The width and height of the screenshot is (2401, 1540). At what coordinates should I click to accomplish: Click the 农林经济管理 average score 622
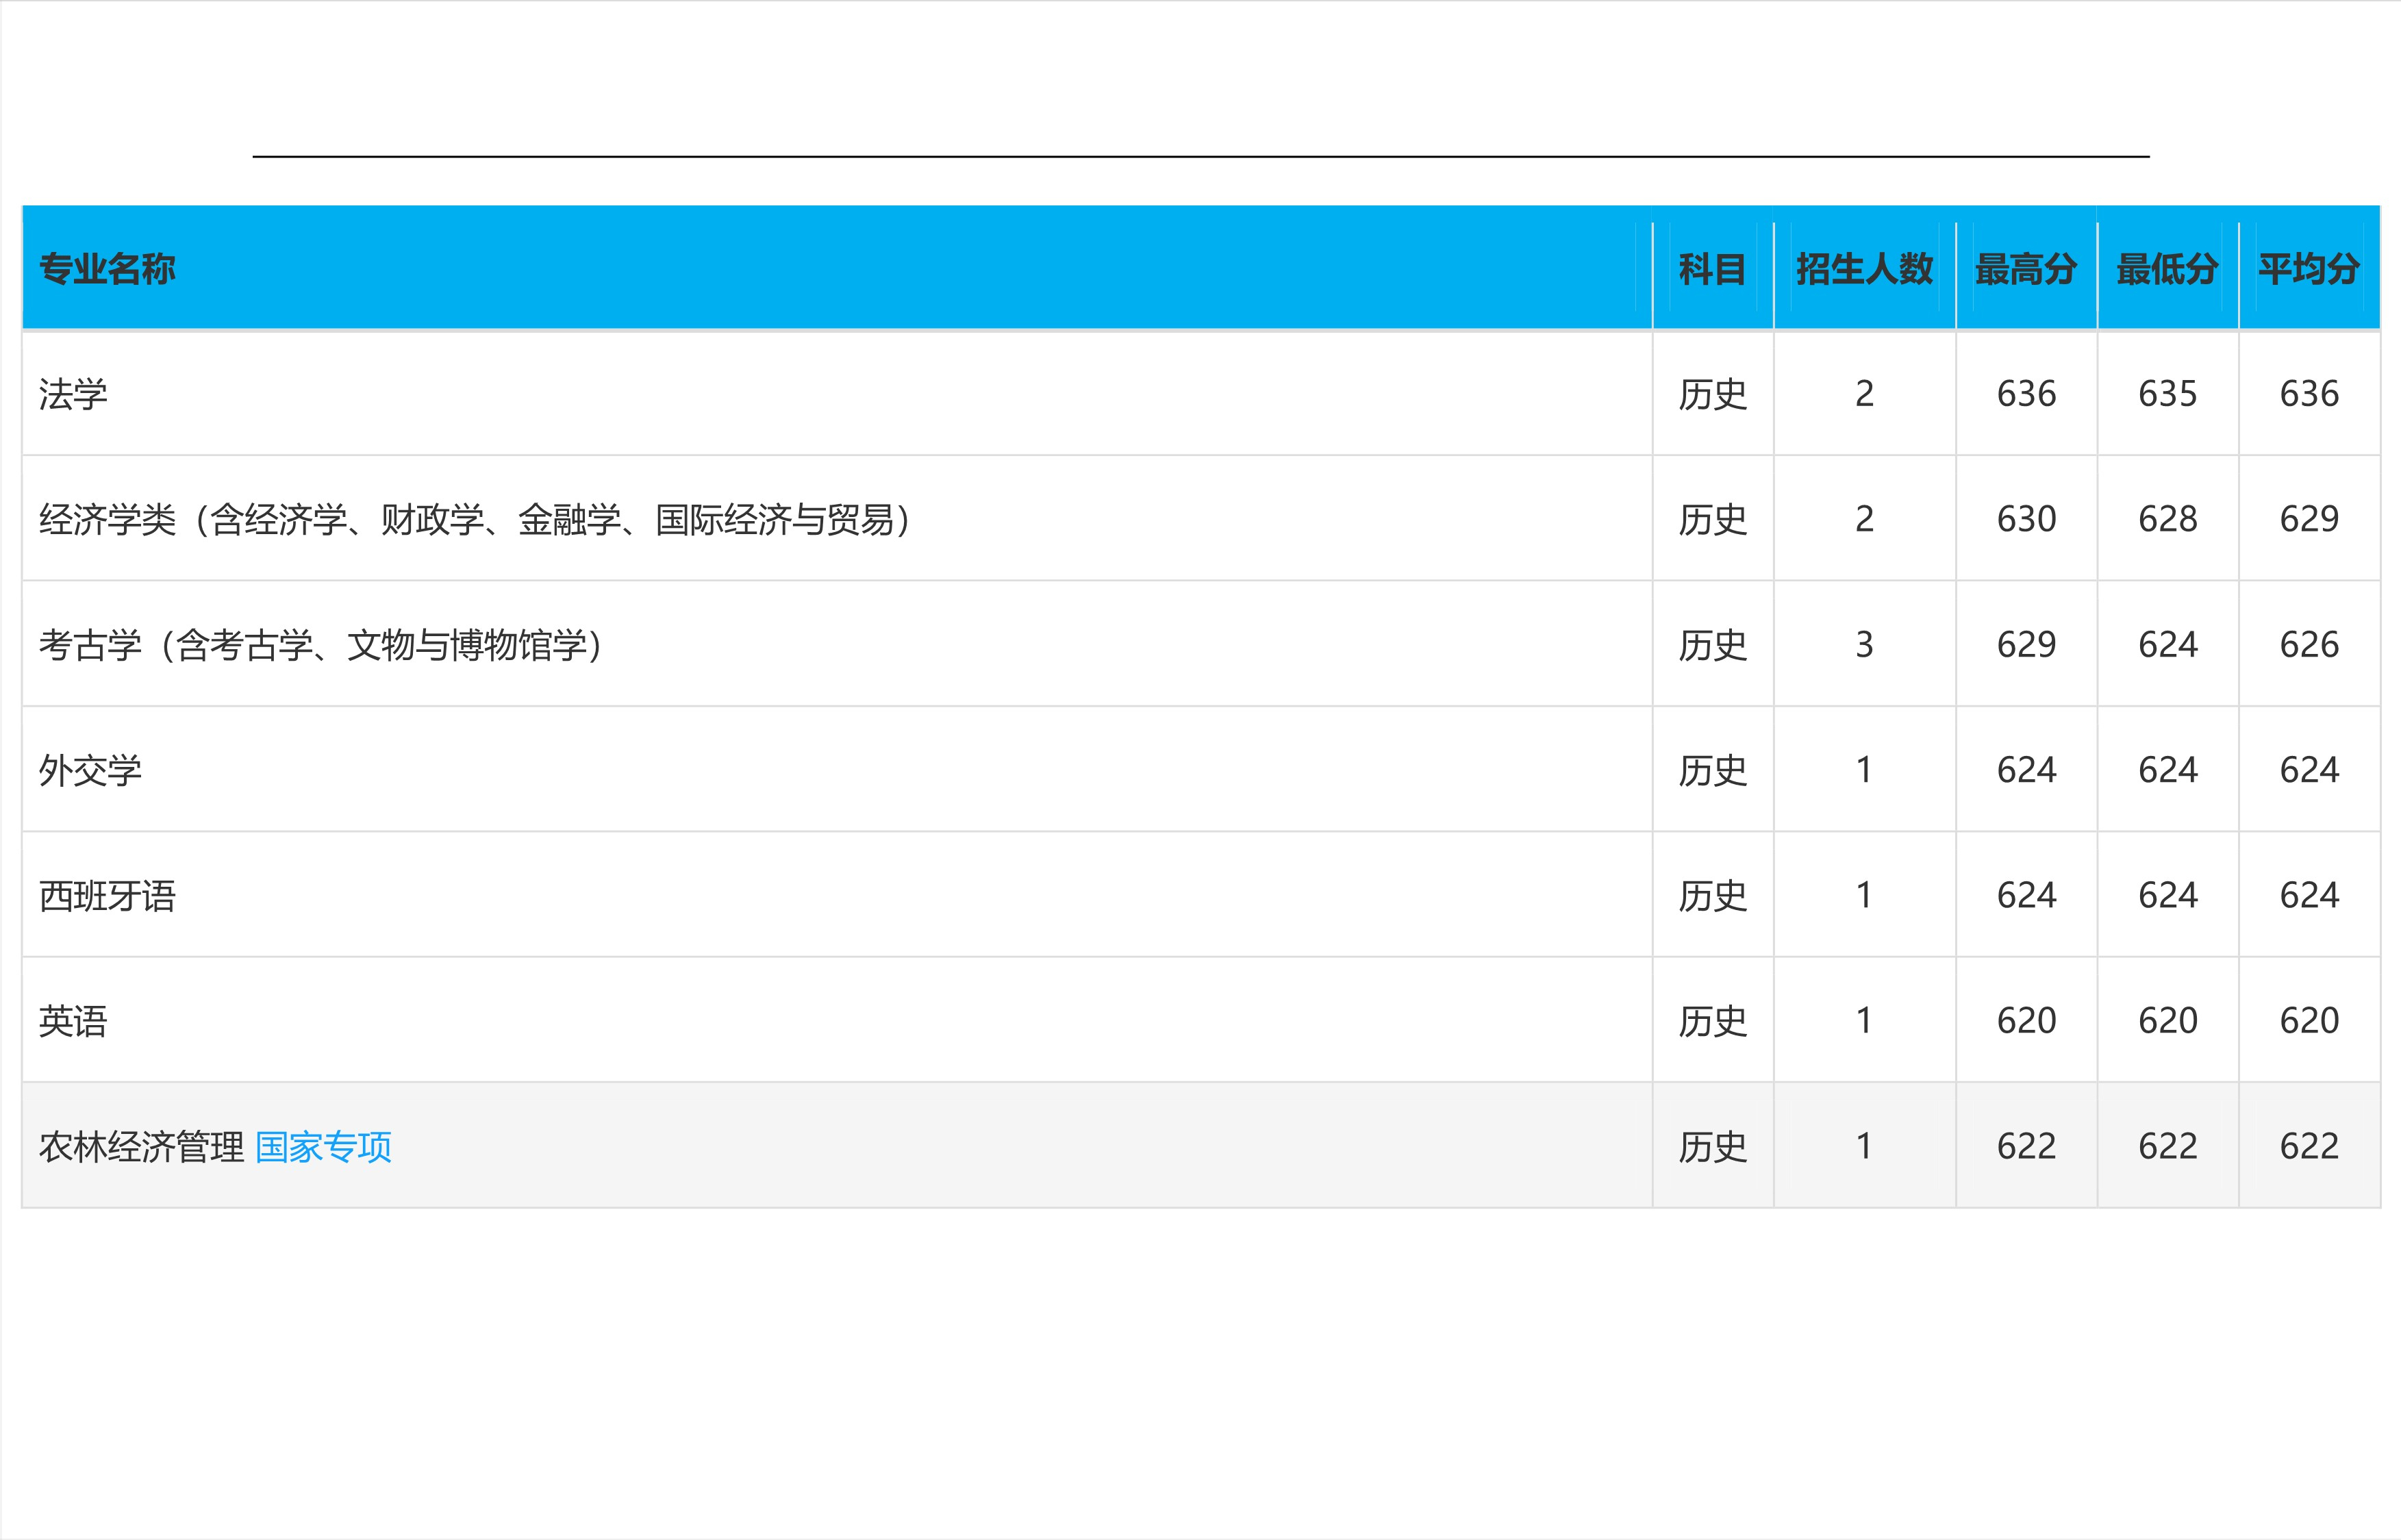click(2308, 1146)
